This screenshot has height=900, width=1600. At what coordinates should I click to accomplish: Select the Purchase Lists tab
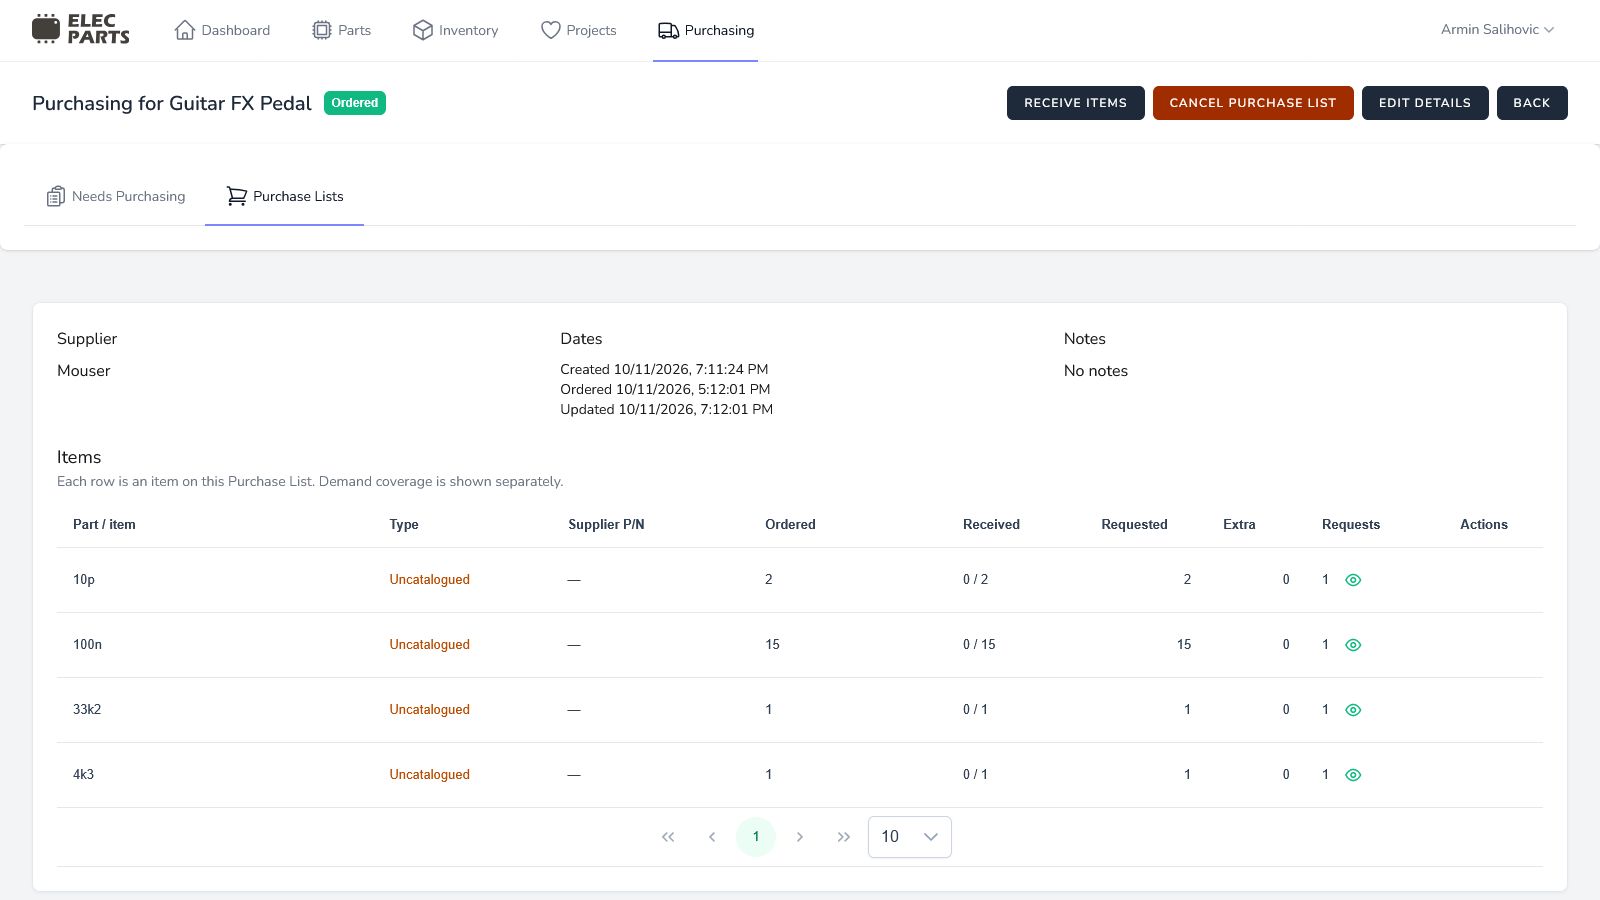tap(285, 196)
